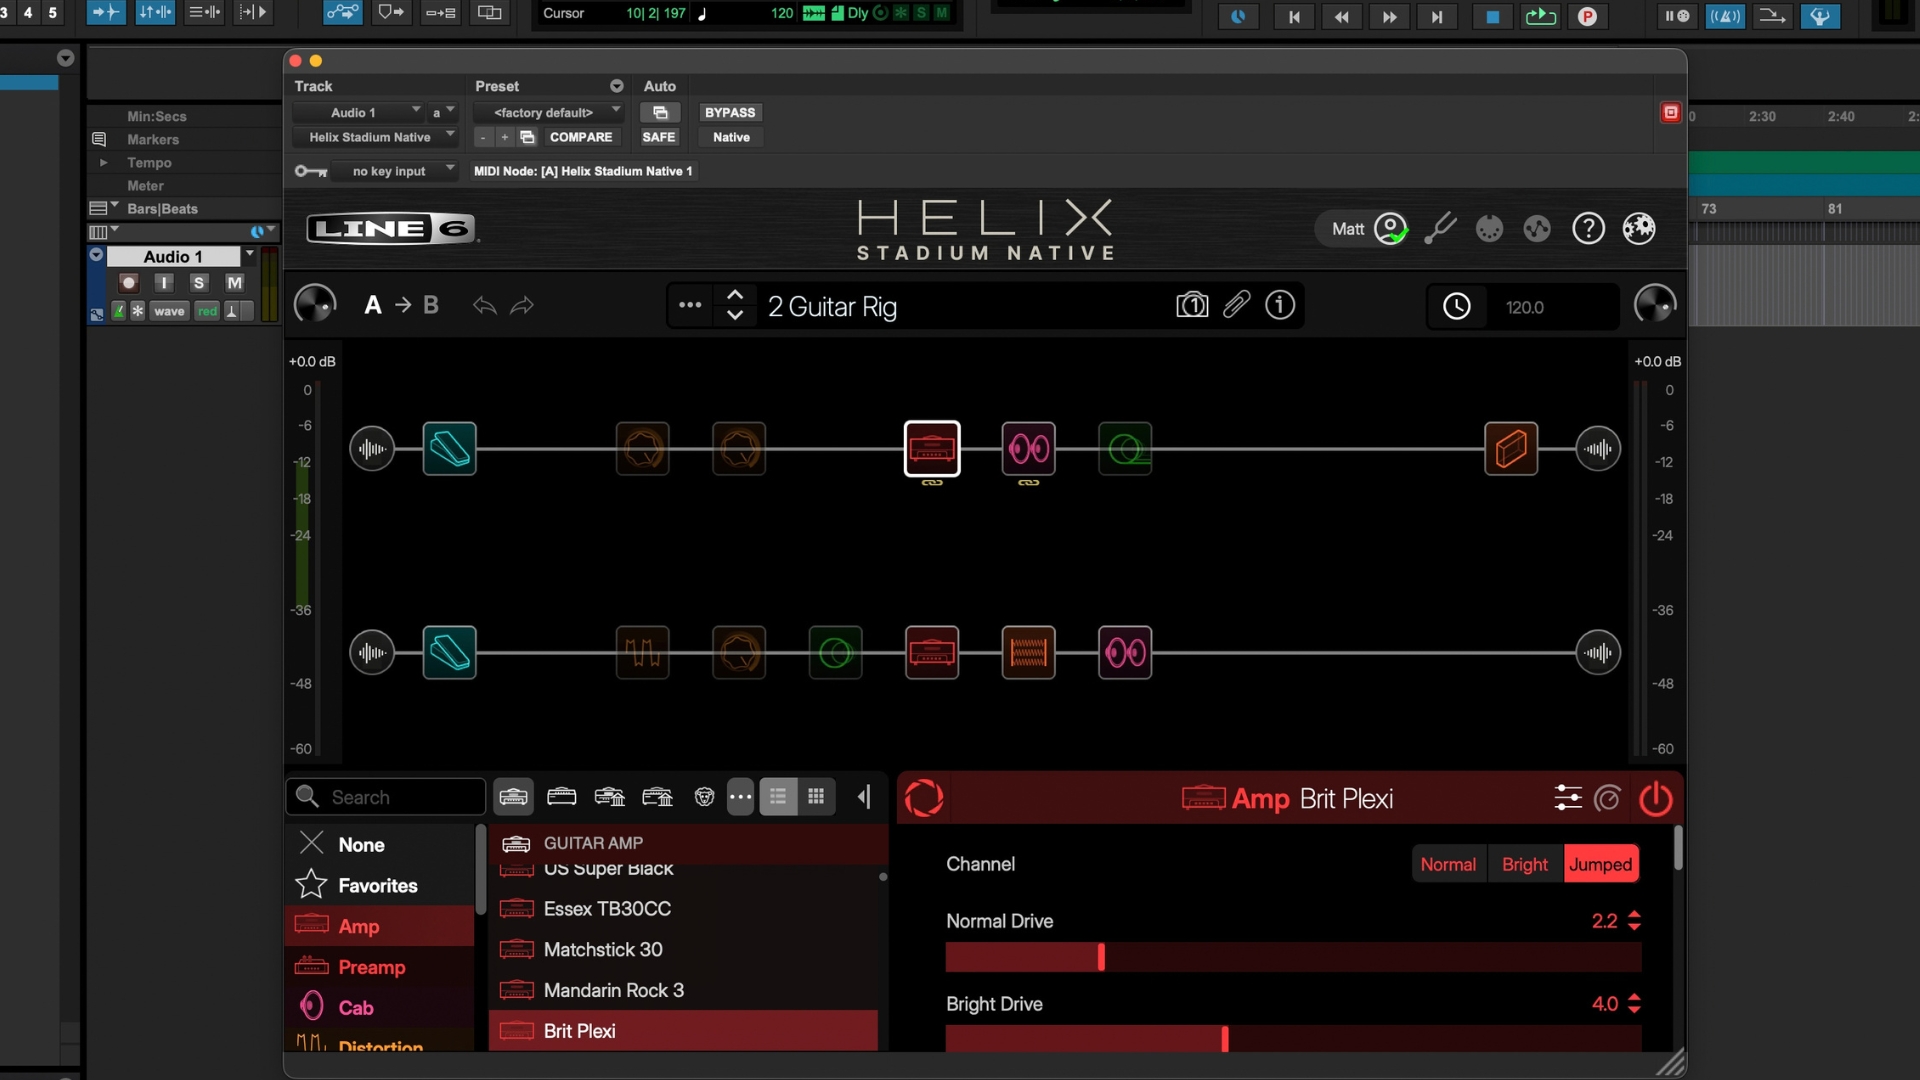Image resolution: width=1920 pixels, height=1080 pixels.
Task: Undo the last edit in Helix
Action: click(x=485, y=305)
